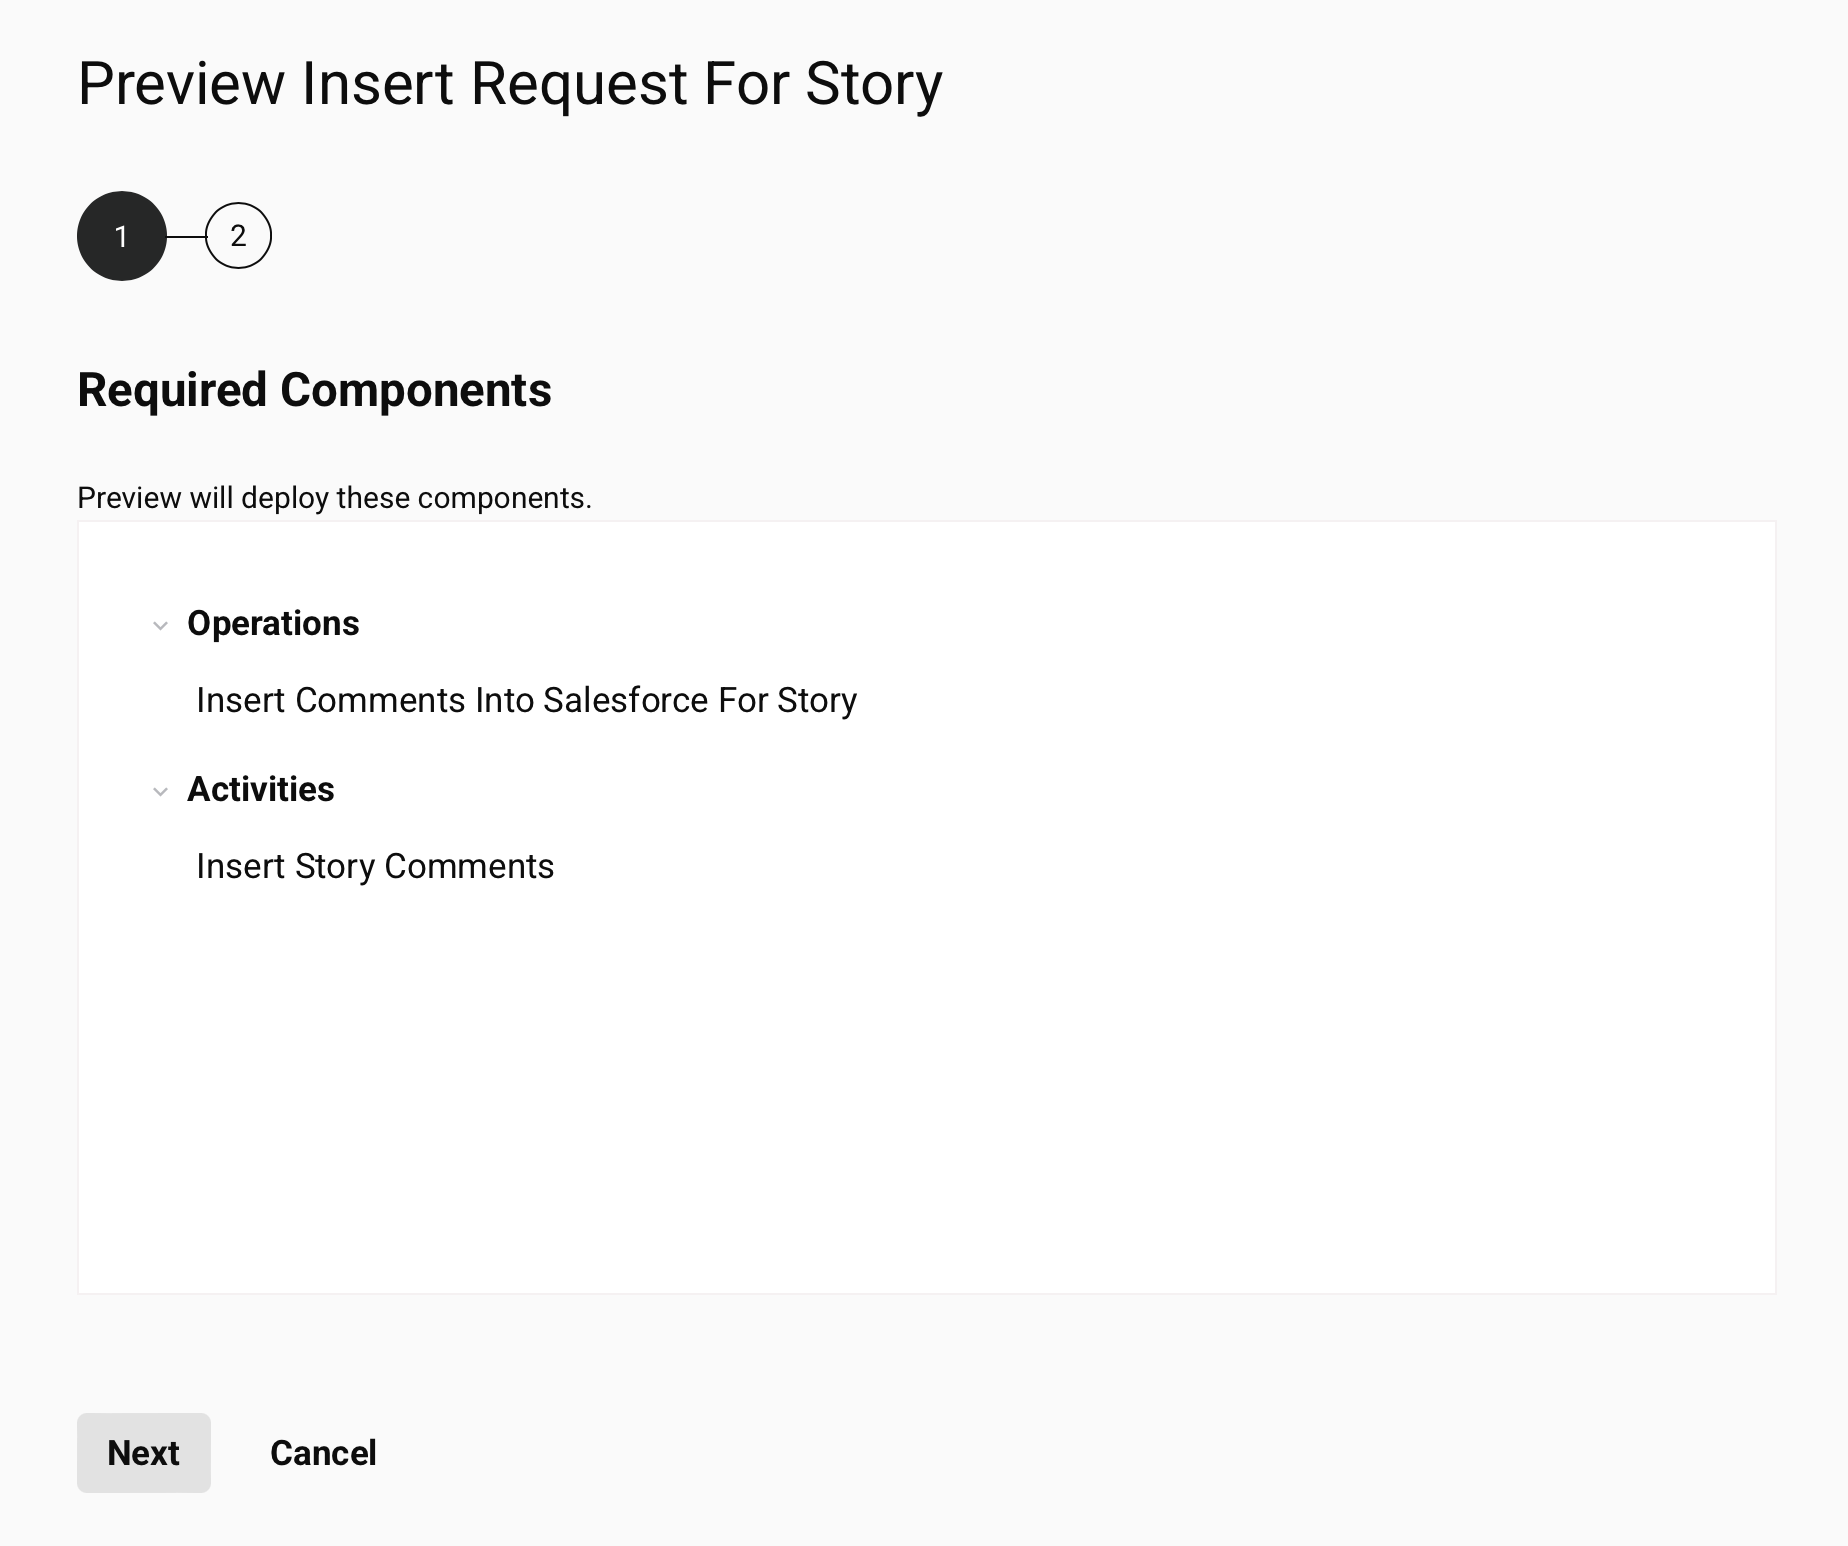This screenshot has width=1848, height=1546.
Task: Click the Preview Insert Request For Story title
Action: point(510,83)
